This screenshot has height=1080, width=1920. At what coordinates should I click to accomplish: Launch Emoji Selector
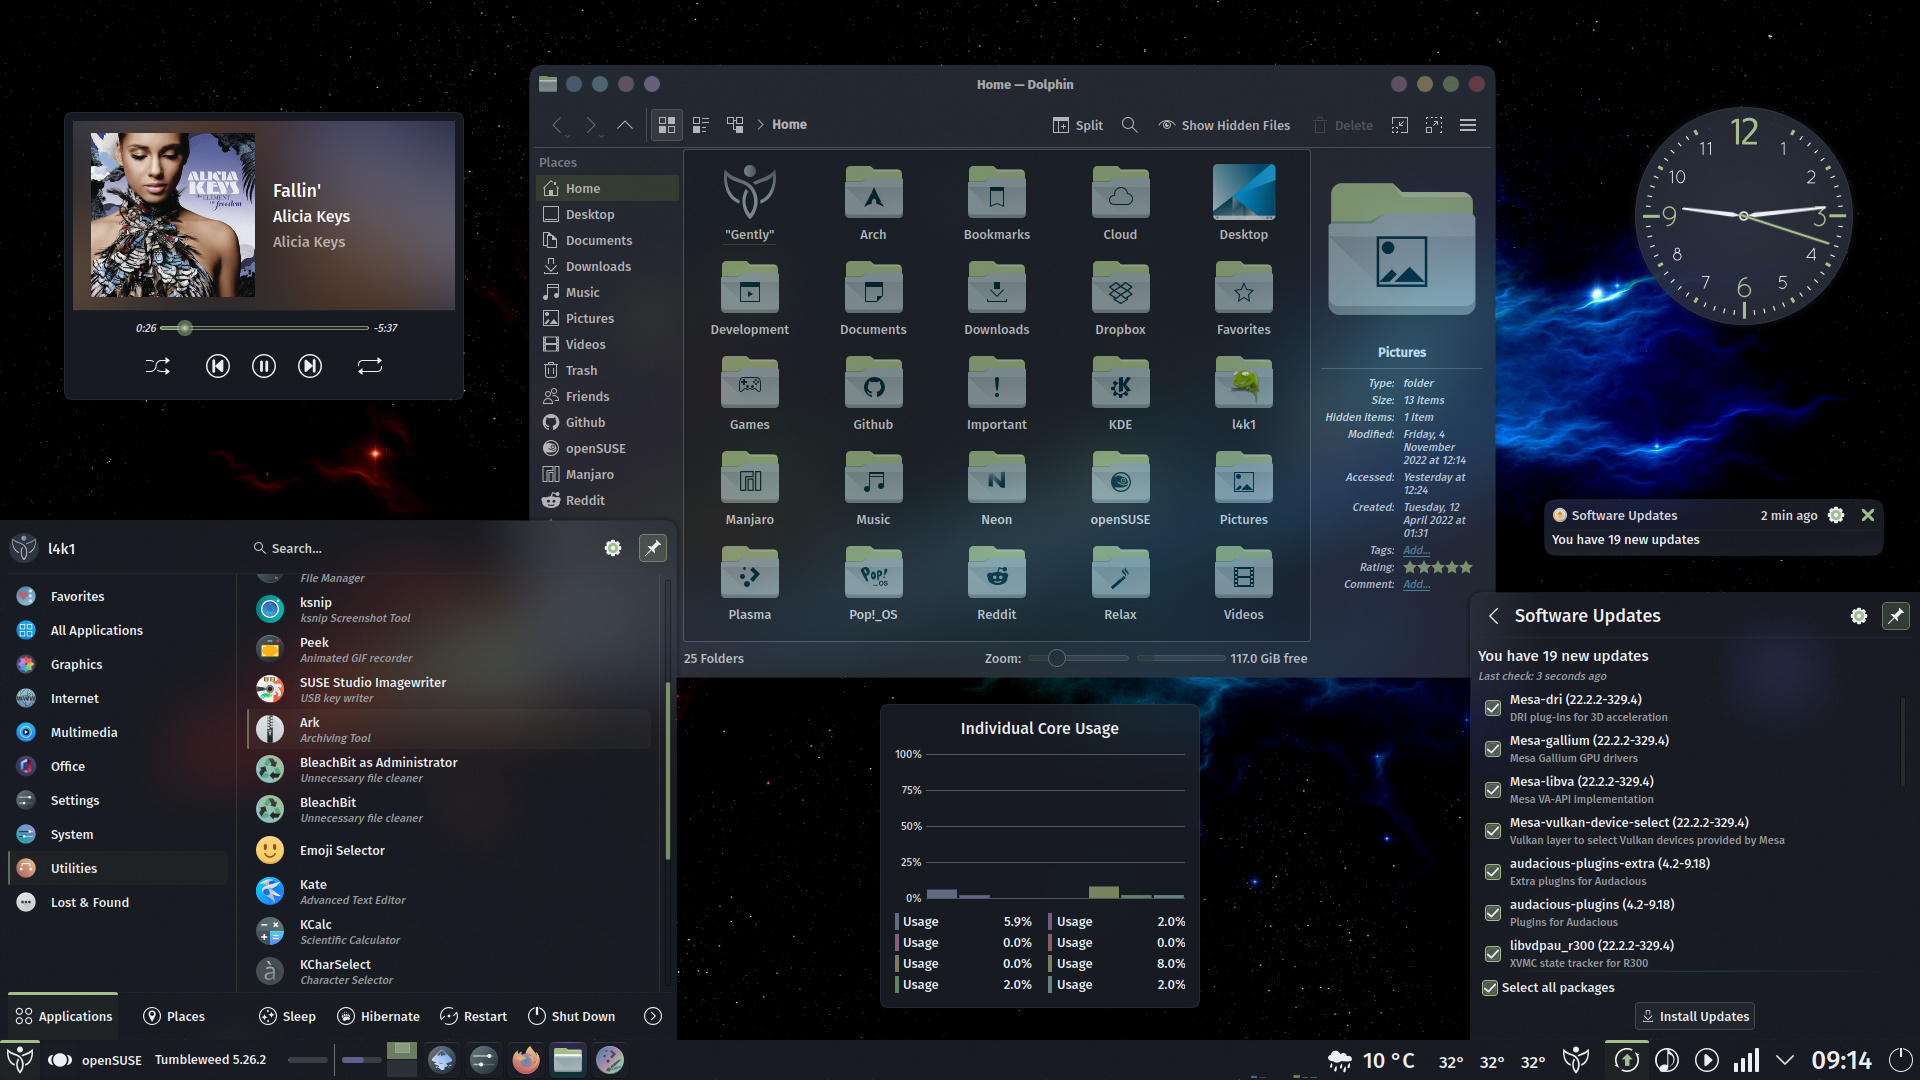[x=450, y=850]
